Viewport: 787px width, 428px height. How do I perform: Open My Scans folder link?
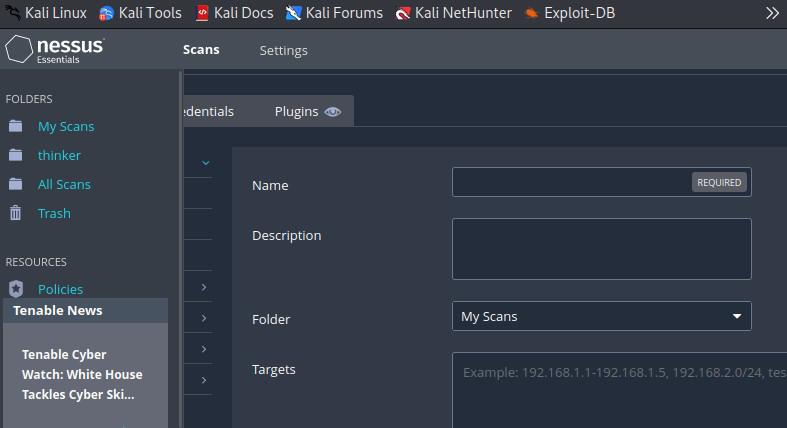pyautogui.click(x=66, y=126)
